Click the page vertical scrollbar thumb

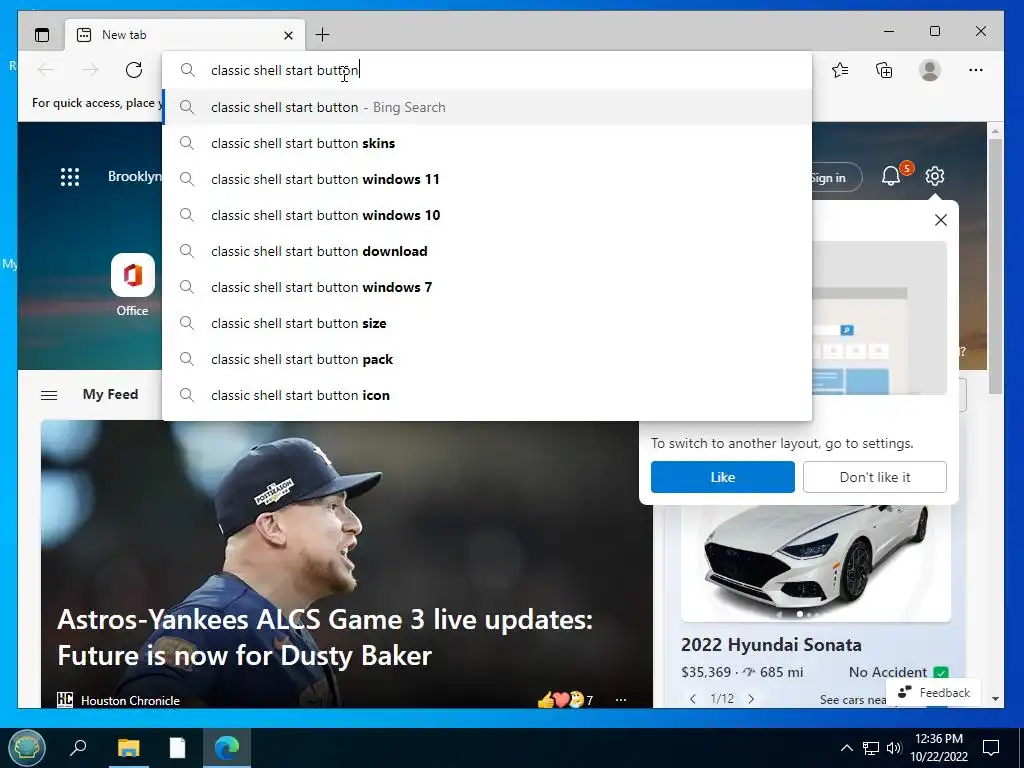tap(995, 266)
